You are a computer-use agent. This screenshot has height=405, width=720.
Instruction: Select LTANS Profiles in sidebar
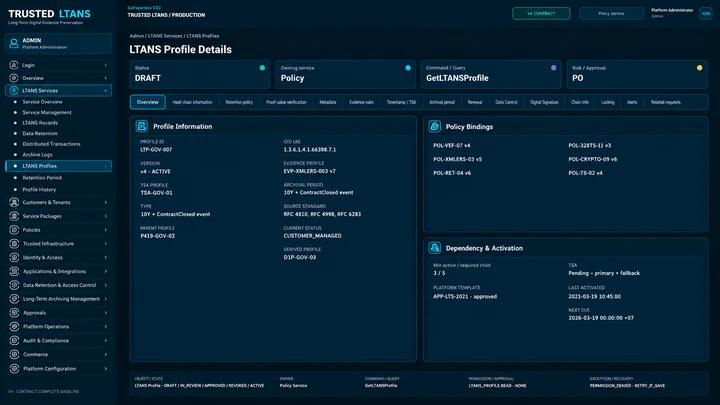coord(58,166)
